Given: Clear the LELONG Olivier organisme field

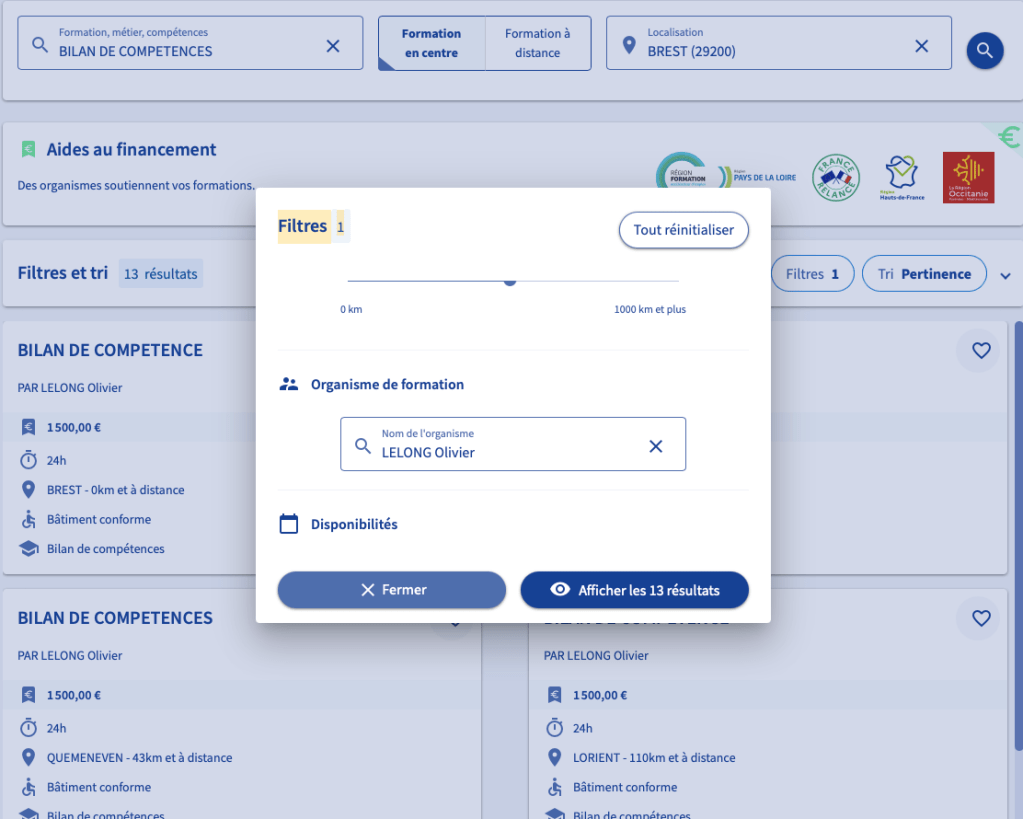Looking at the screenshot, I should coord(656,446).
